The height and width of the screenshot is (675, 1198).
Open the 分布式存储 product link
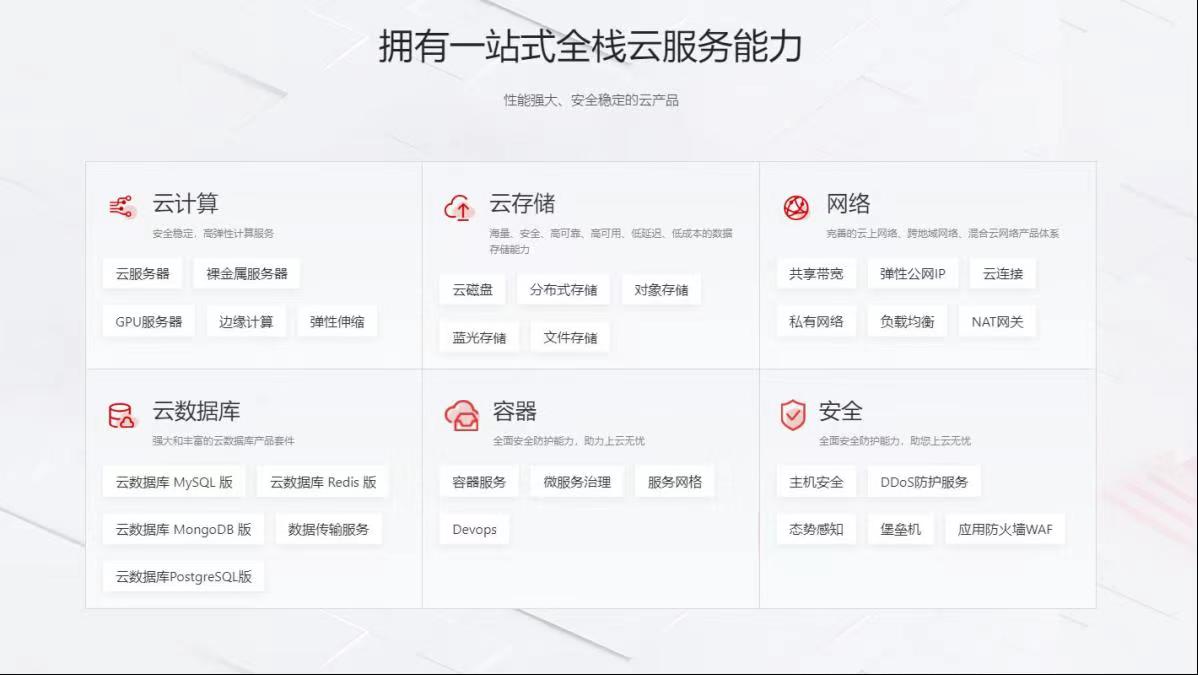click(563, 290)
